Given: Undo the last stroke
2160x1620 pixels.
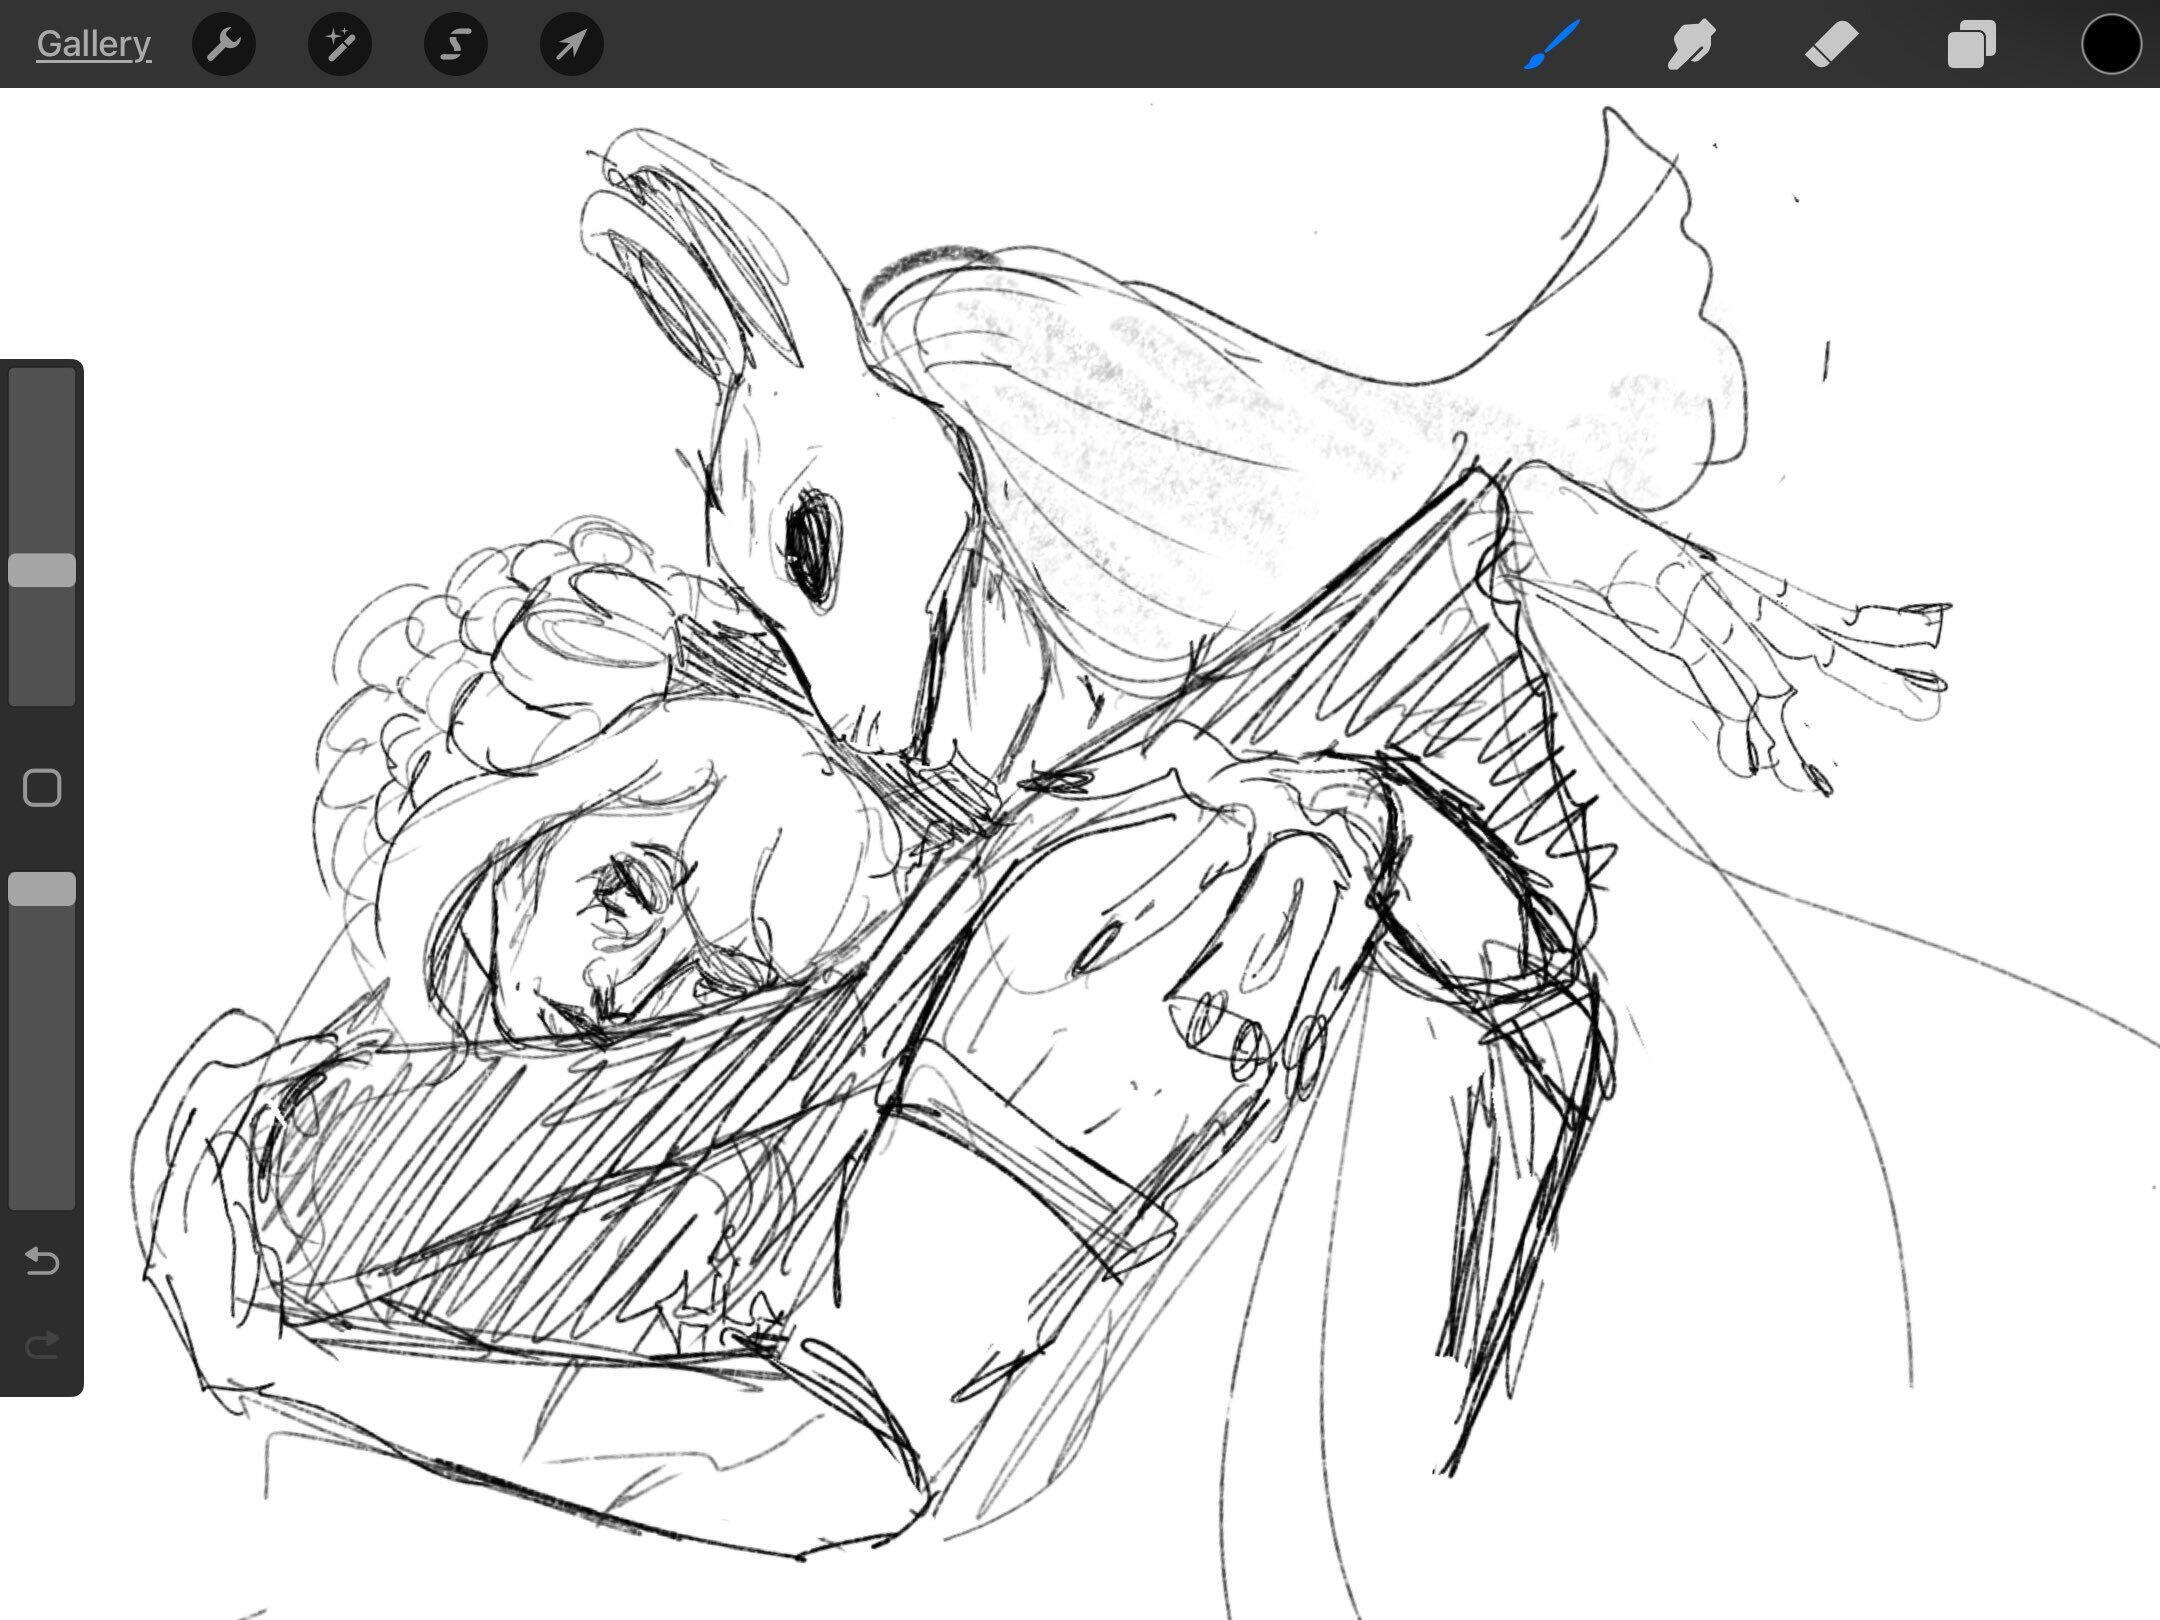Looking at the screenshot, I should coord(42,1261).
